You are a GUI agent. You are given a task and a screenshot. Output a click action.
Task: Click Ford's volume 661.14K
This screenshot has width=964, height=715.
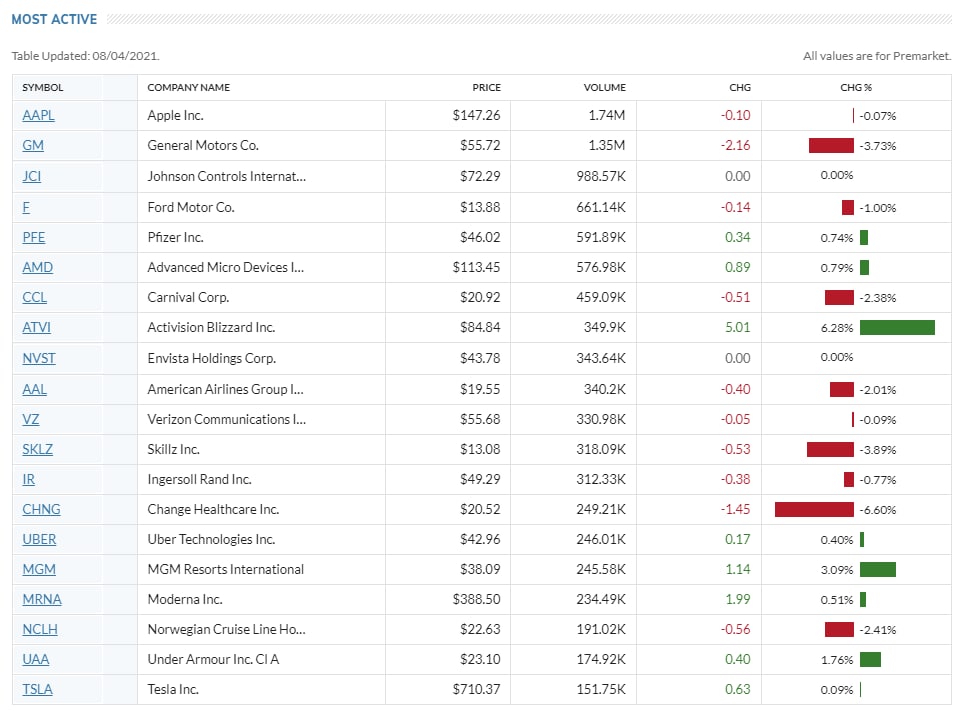coord(601,207)
